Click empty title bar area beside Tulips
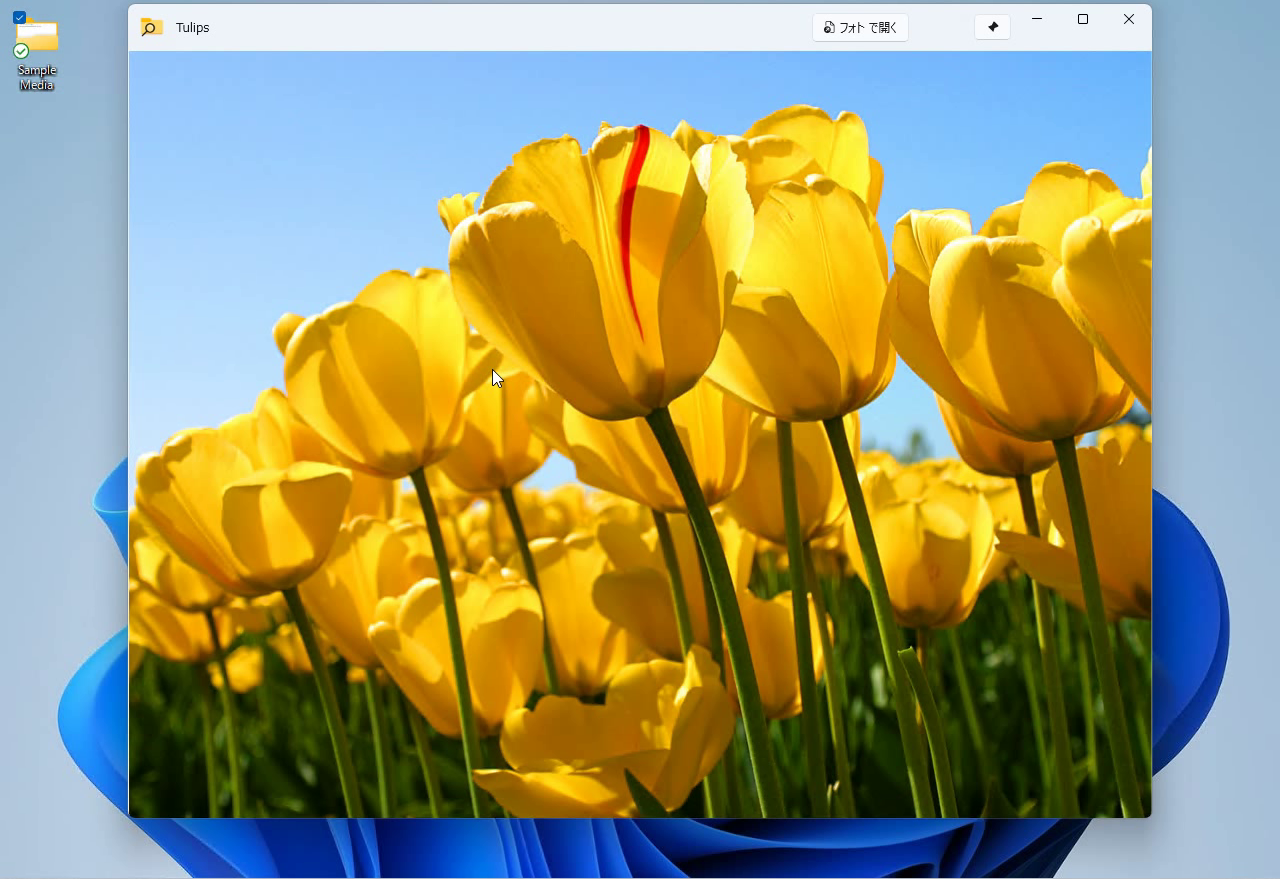 click(x=500, y=27)
